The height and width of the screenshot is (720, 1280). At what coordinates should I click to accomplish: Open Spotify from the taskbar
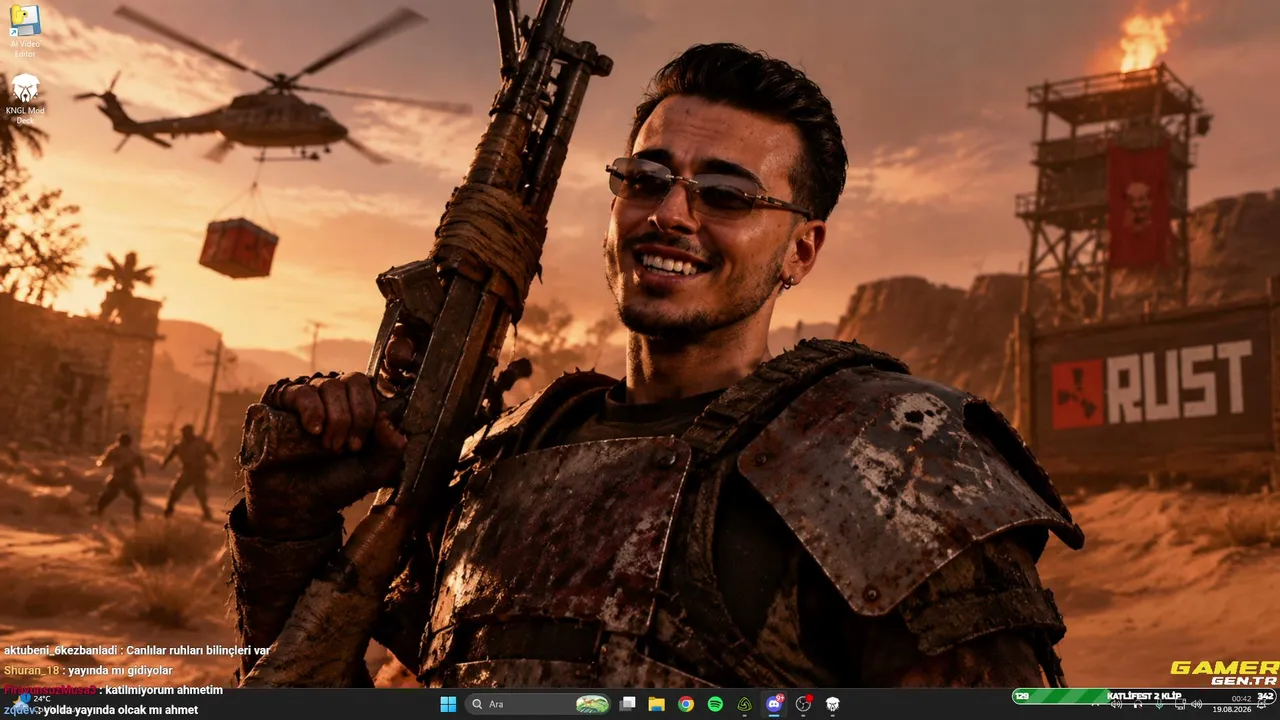click(715, 704)
